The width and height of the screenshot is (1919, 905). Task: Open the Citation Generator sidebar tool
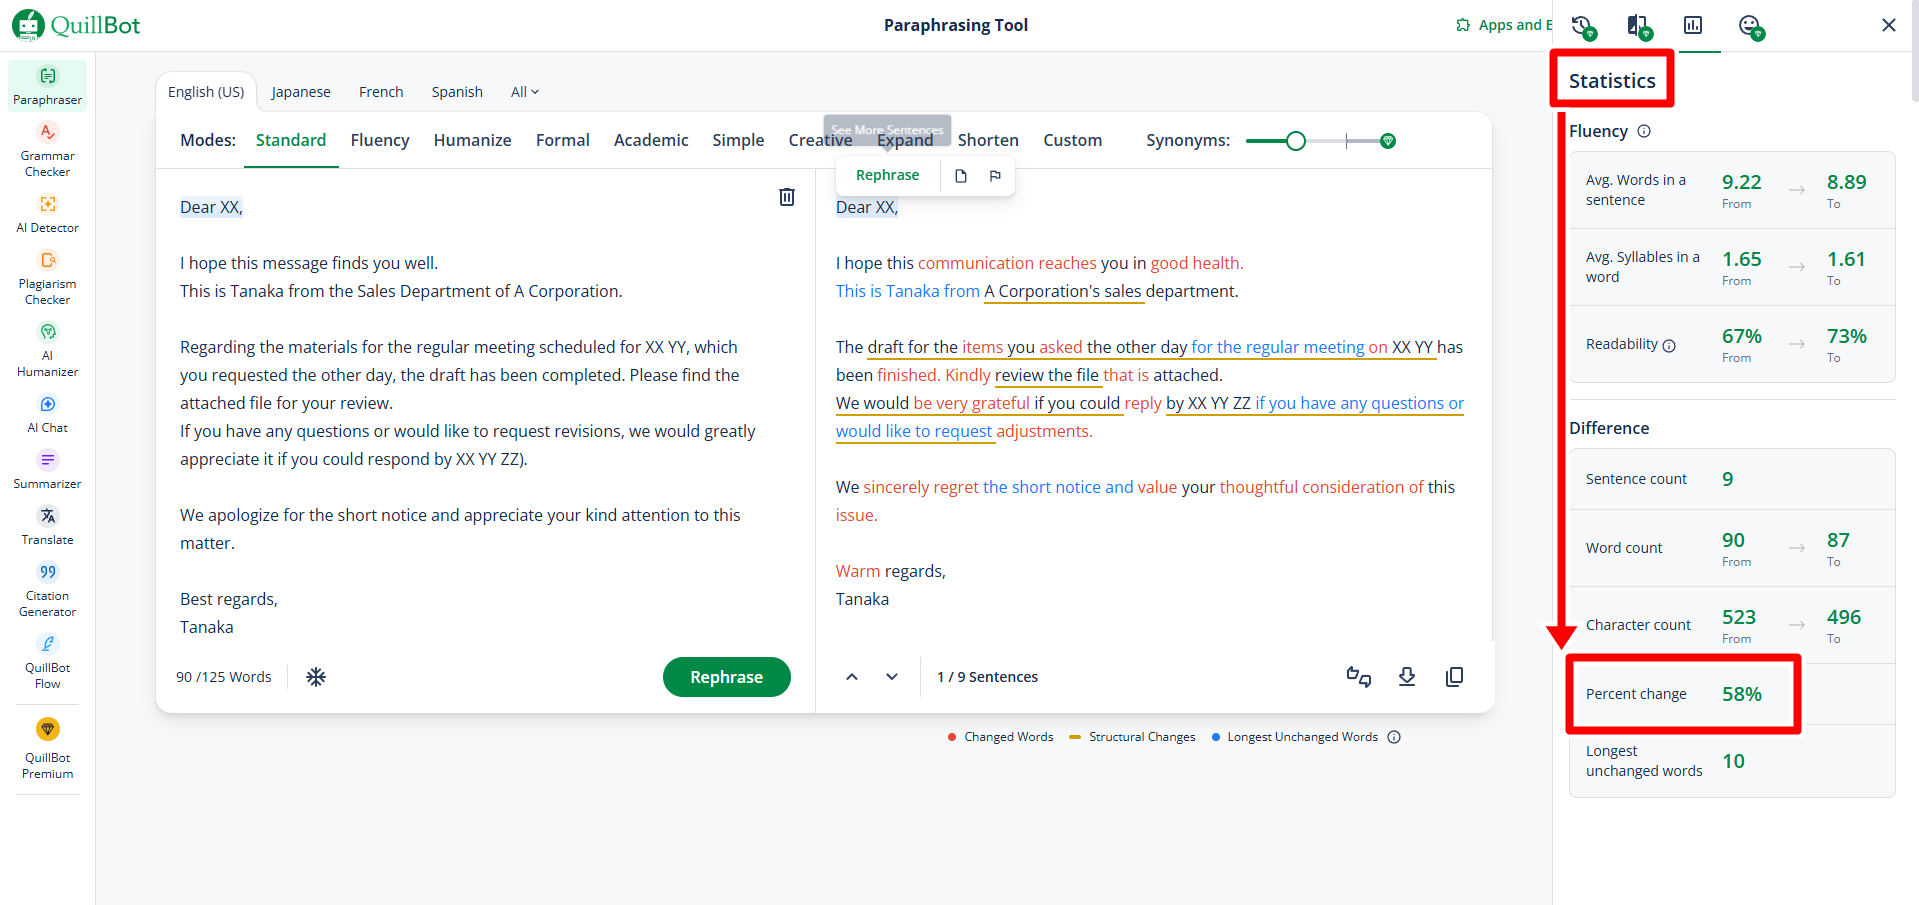(x=47, y=590)
